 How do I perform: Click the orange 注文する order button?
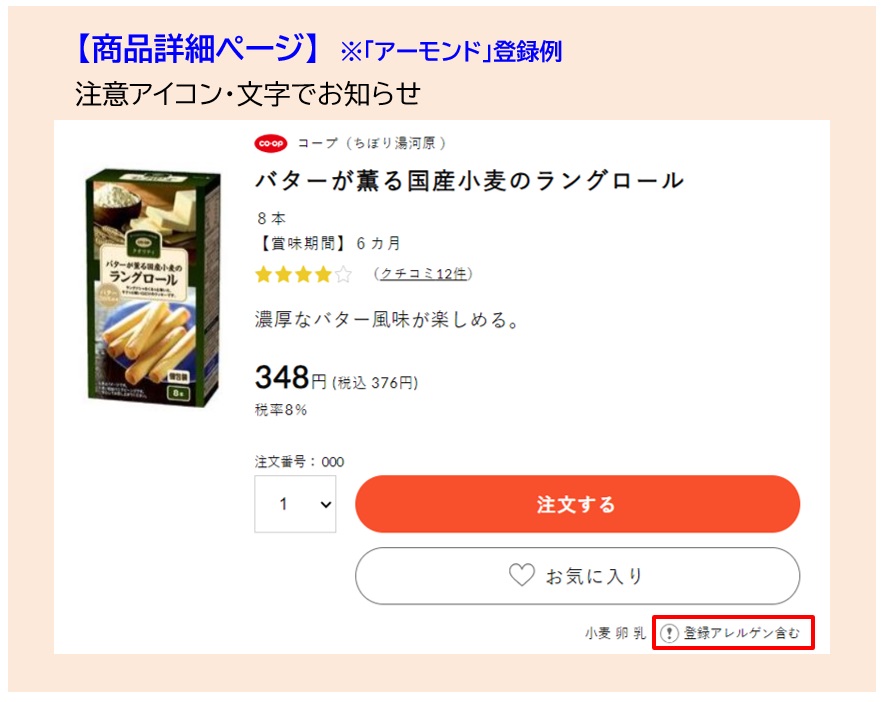[577, 504]
